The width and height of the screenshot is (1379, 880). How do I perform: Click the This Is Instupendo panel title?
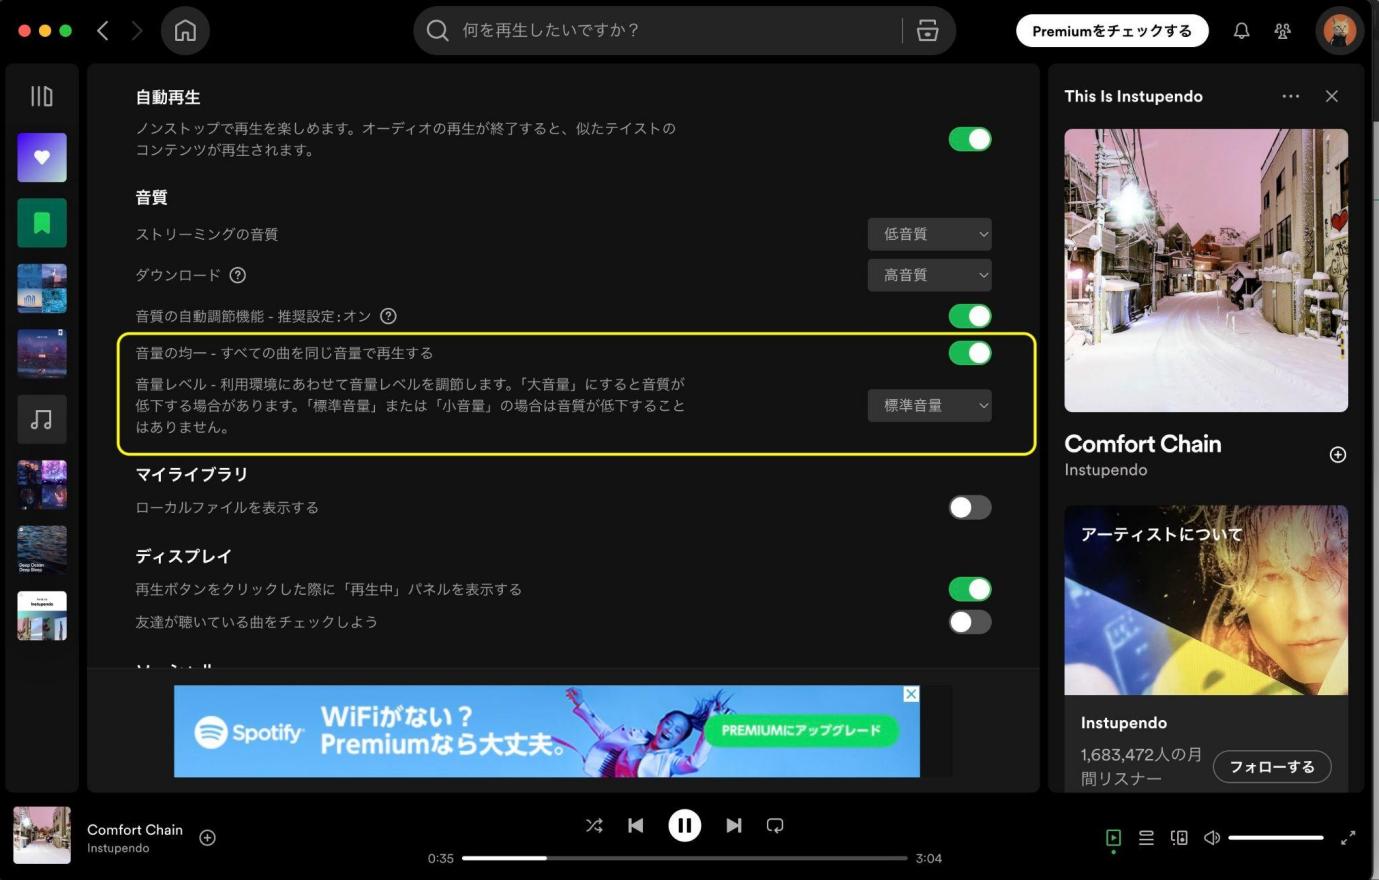click(1133, 96)
